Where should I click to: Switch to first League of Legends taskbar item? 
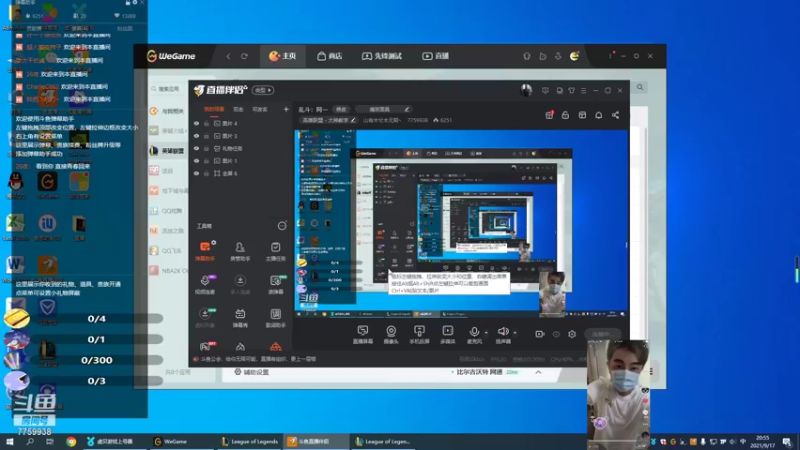[x=249, y=442]
